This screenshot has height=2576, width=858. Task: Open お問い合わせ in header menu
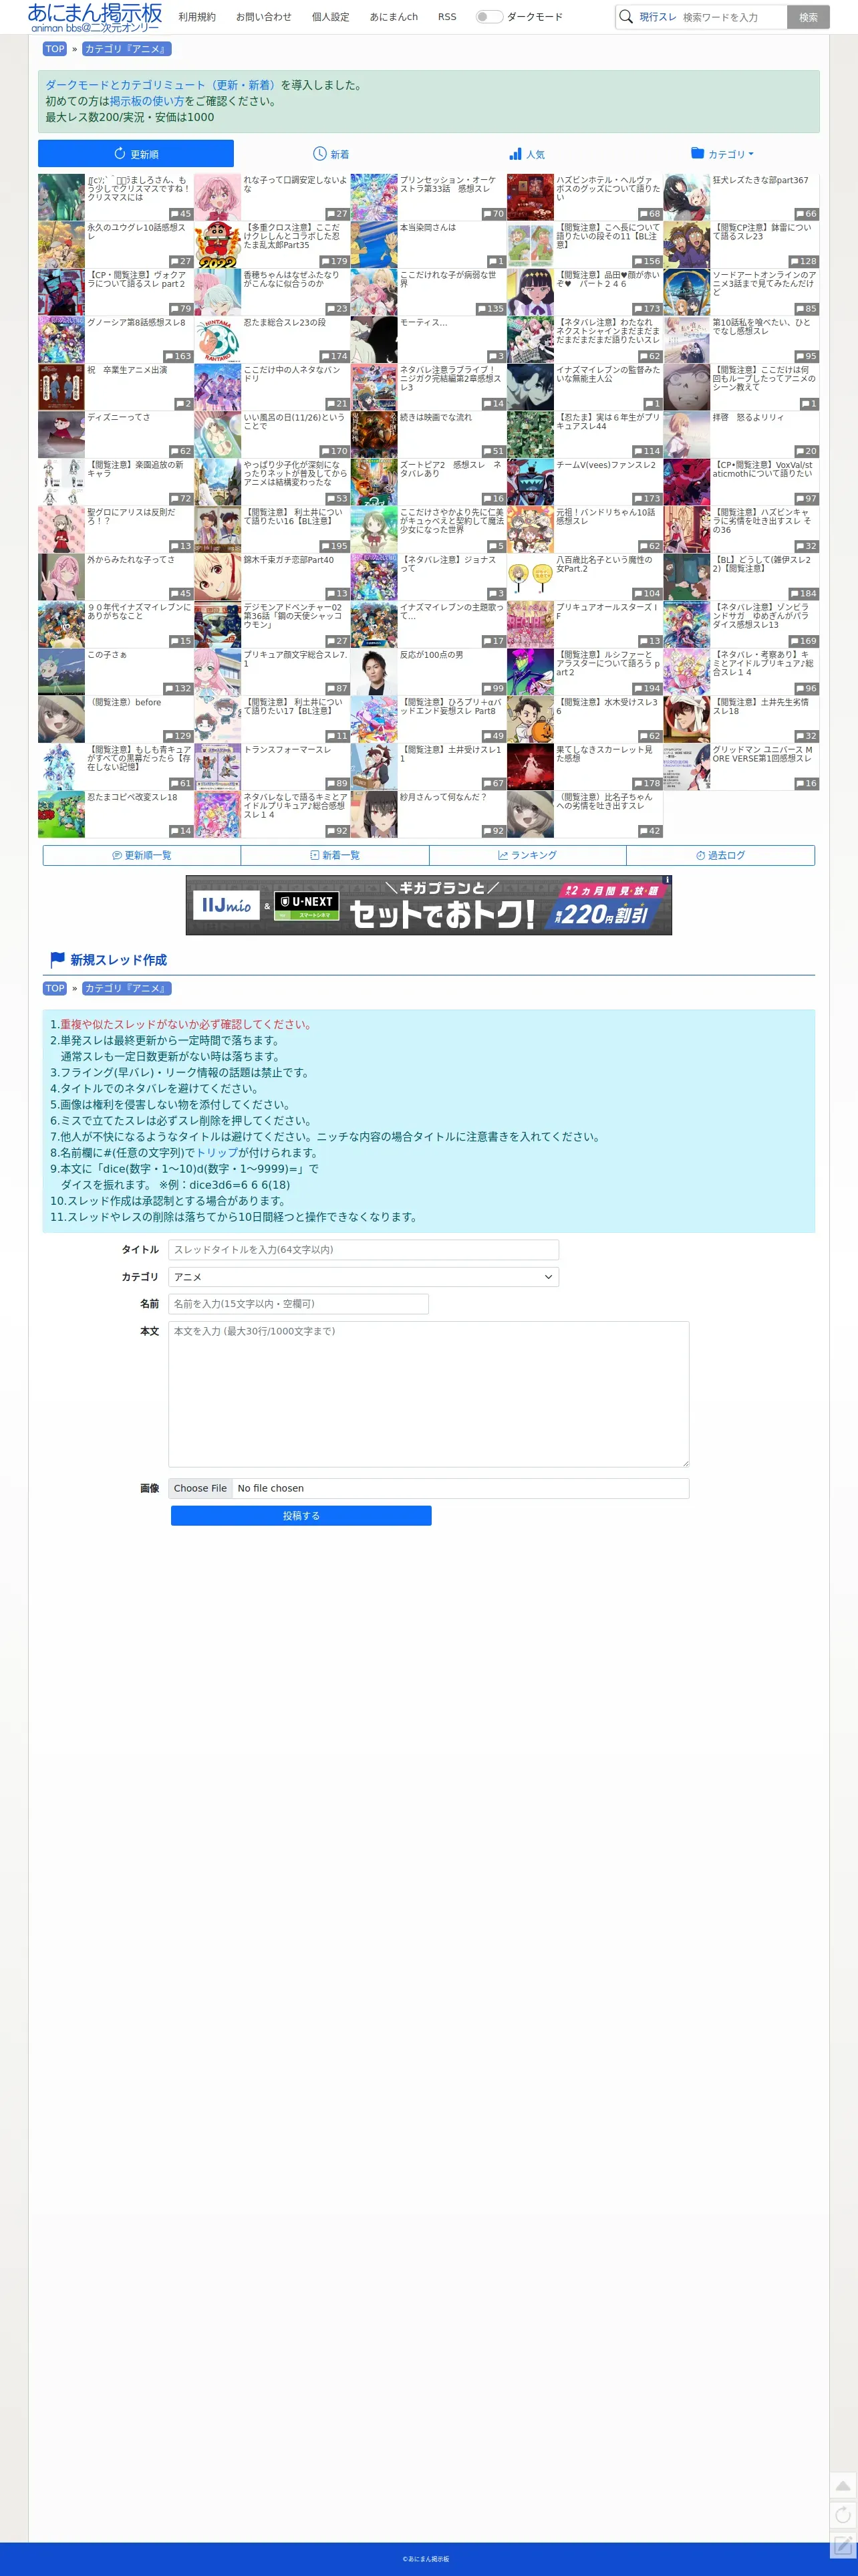click(264, 17)
